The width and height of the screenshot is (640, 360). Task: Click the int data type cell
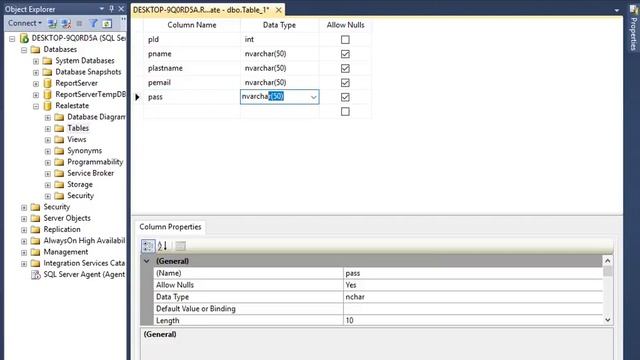tap(280, 40)
